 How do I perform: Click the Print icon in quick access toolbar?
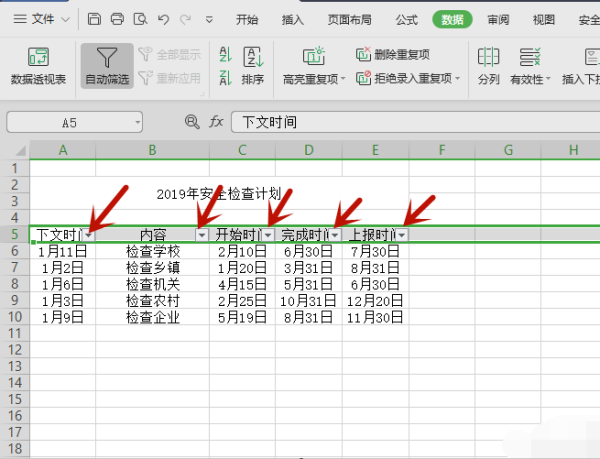(x=117, y=19)
